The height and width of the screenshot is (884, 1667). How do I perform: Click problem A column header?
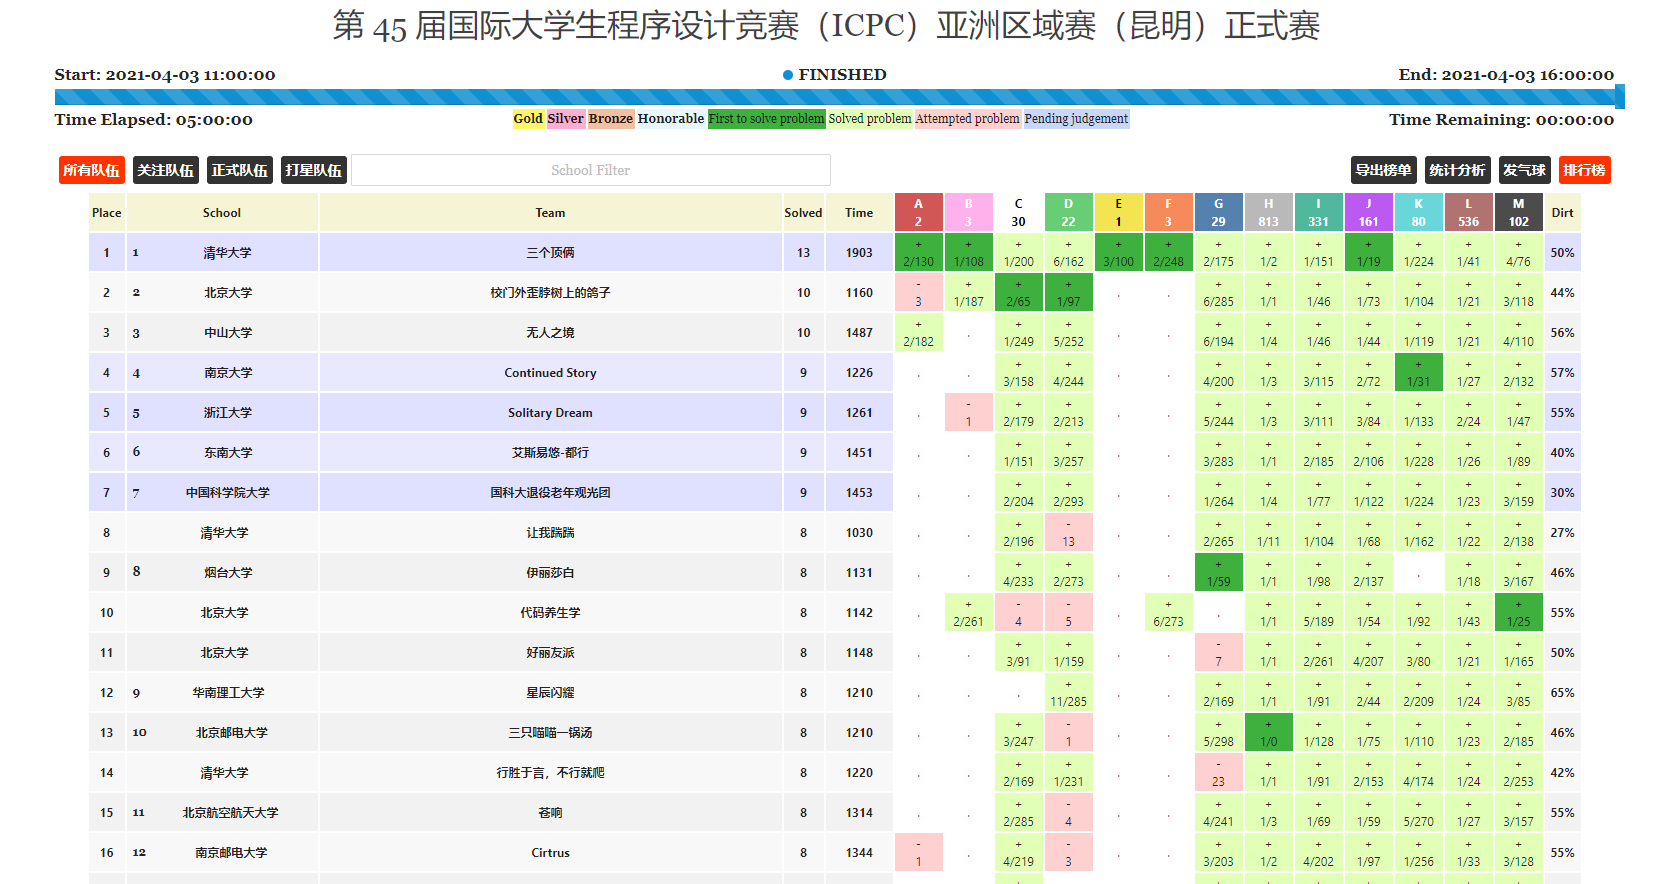918,212
